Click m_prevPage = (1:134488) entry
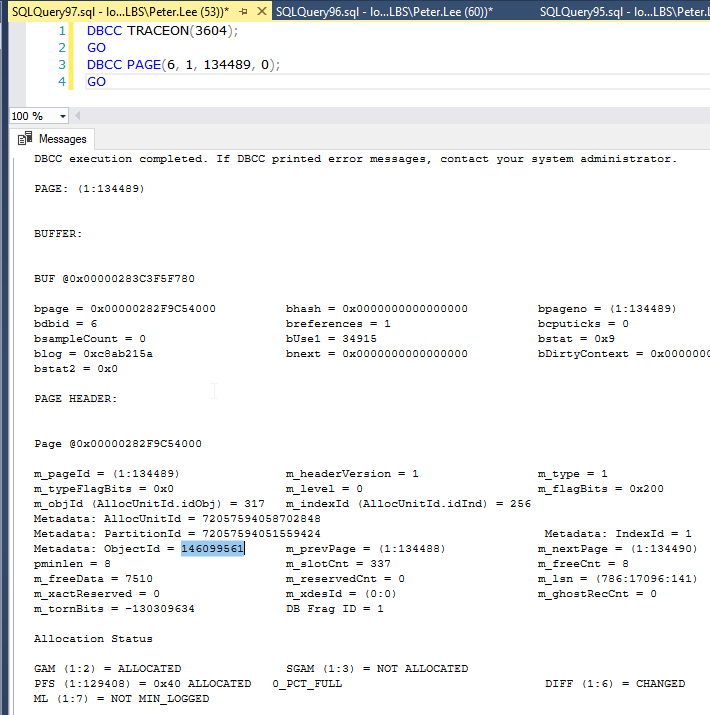This screenshot has width=710, height=715. click(365, 548)
